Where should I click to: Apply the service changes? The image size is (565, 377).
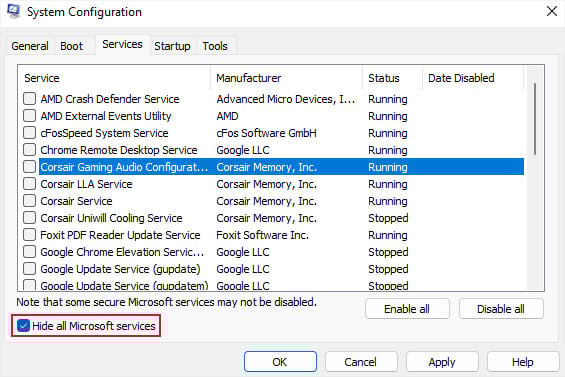tap(442, 362)
